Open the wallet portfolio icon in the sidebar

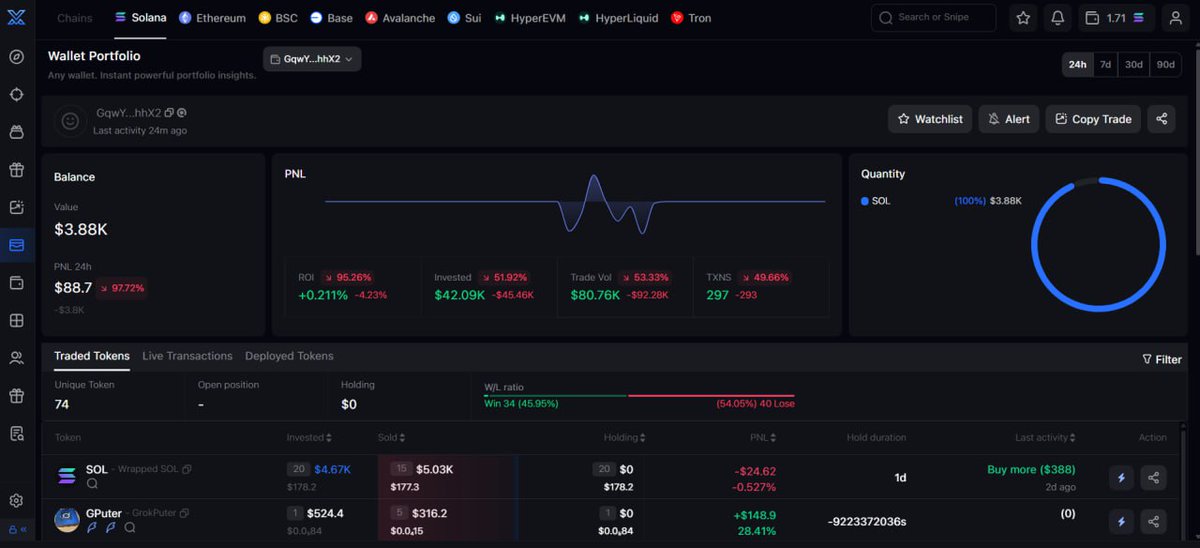(16, 245)
